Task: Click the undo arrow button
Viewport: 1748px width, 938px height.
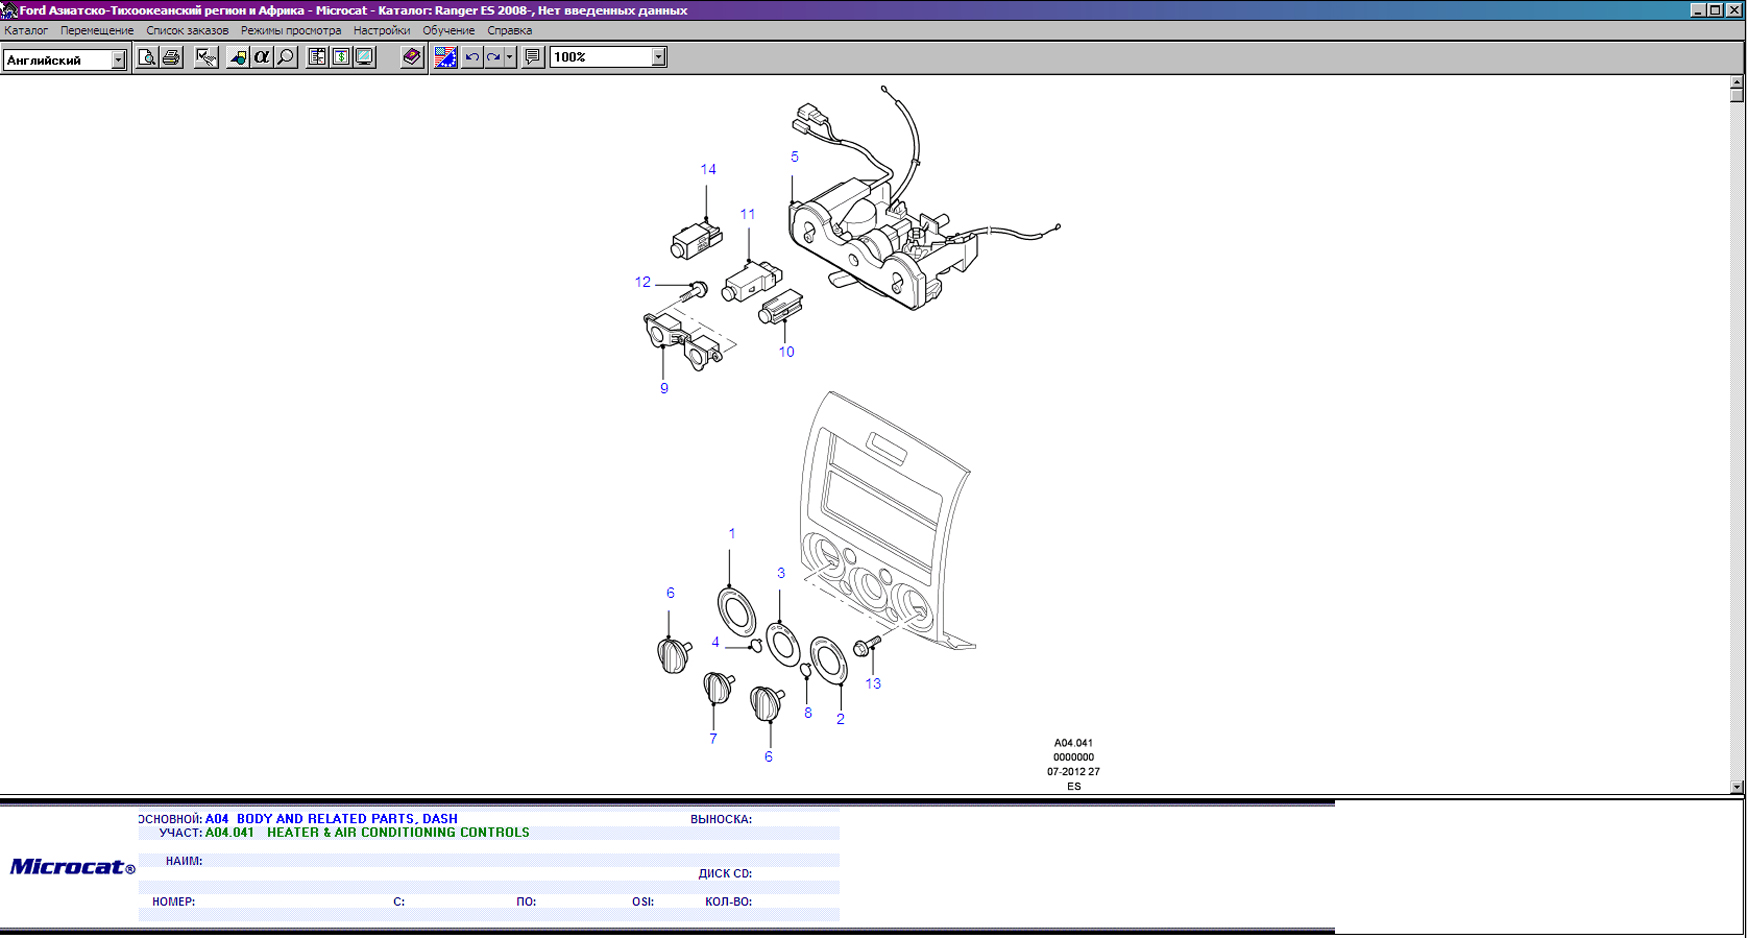Action: tap(472, 57)
